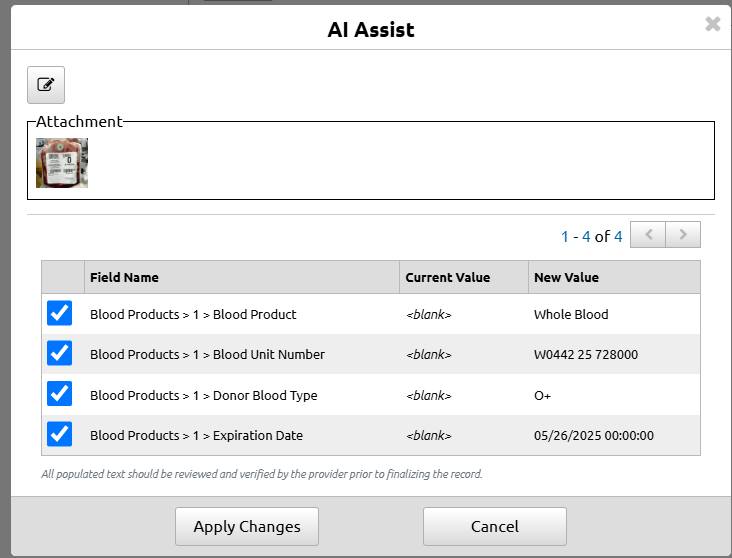Select the W0442 25 728000 unit number
Viewport: 732px width, 558px height.
(x=586, y=354)
